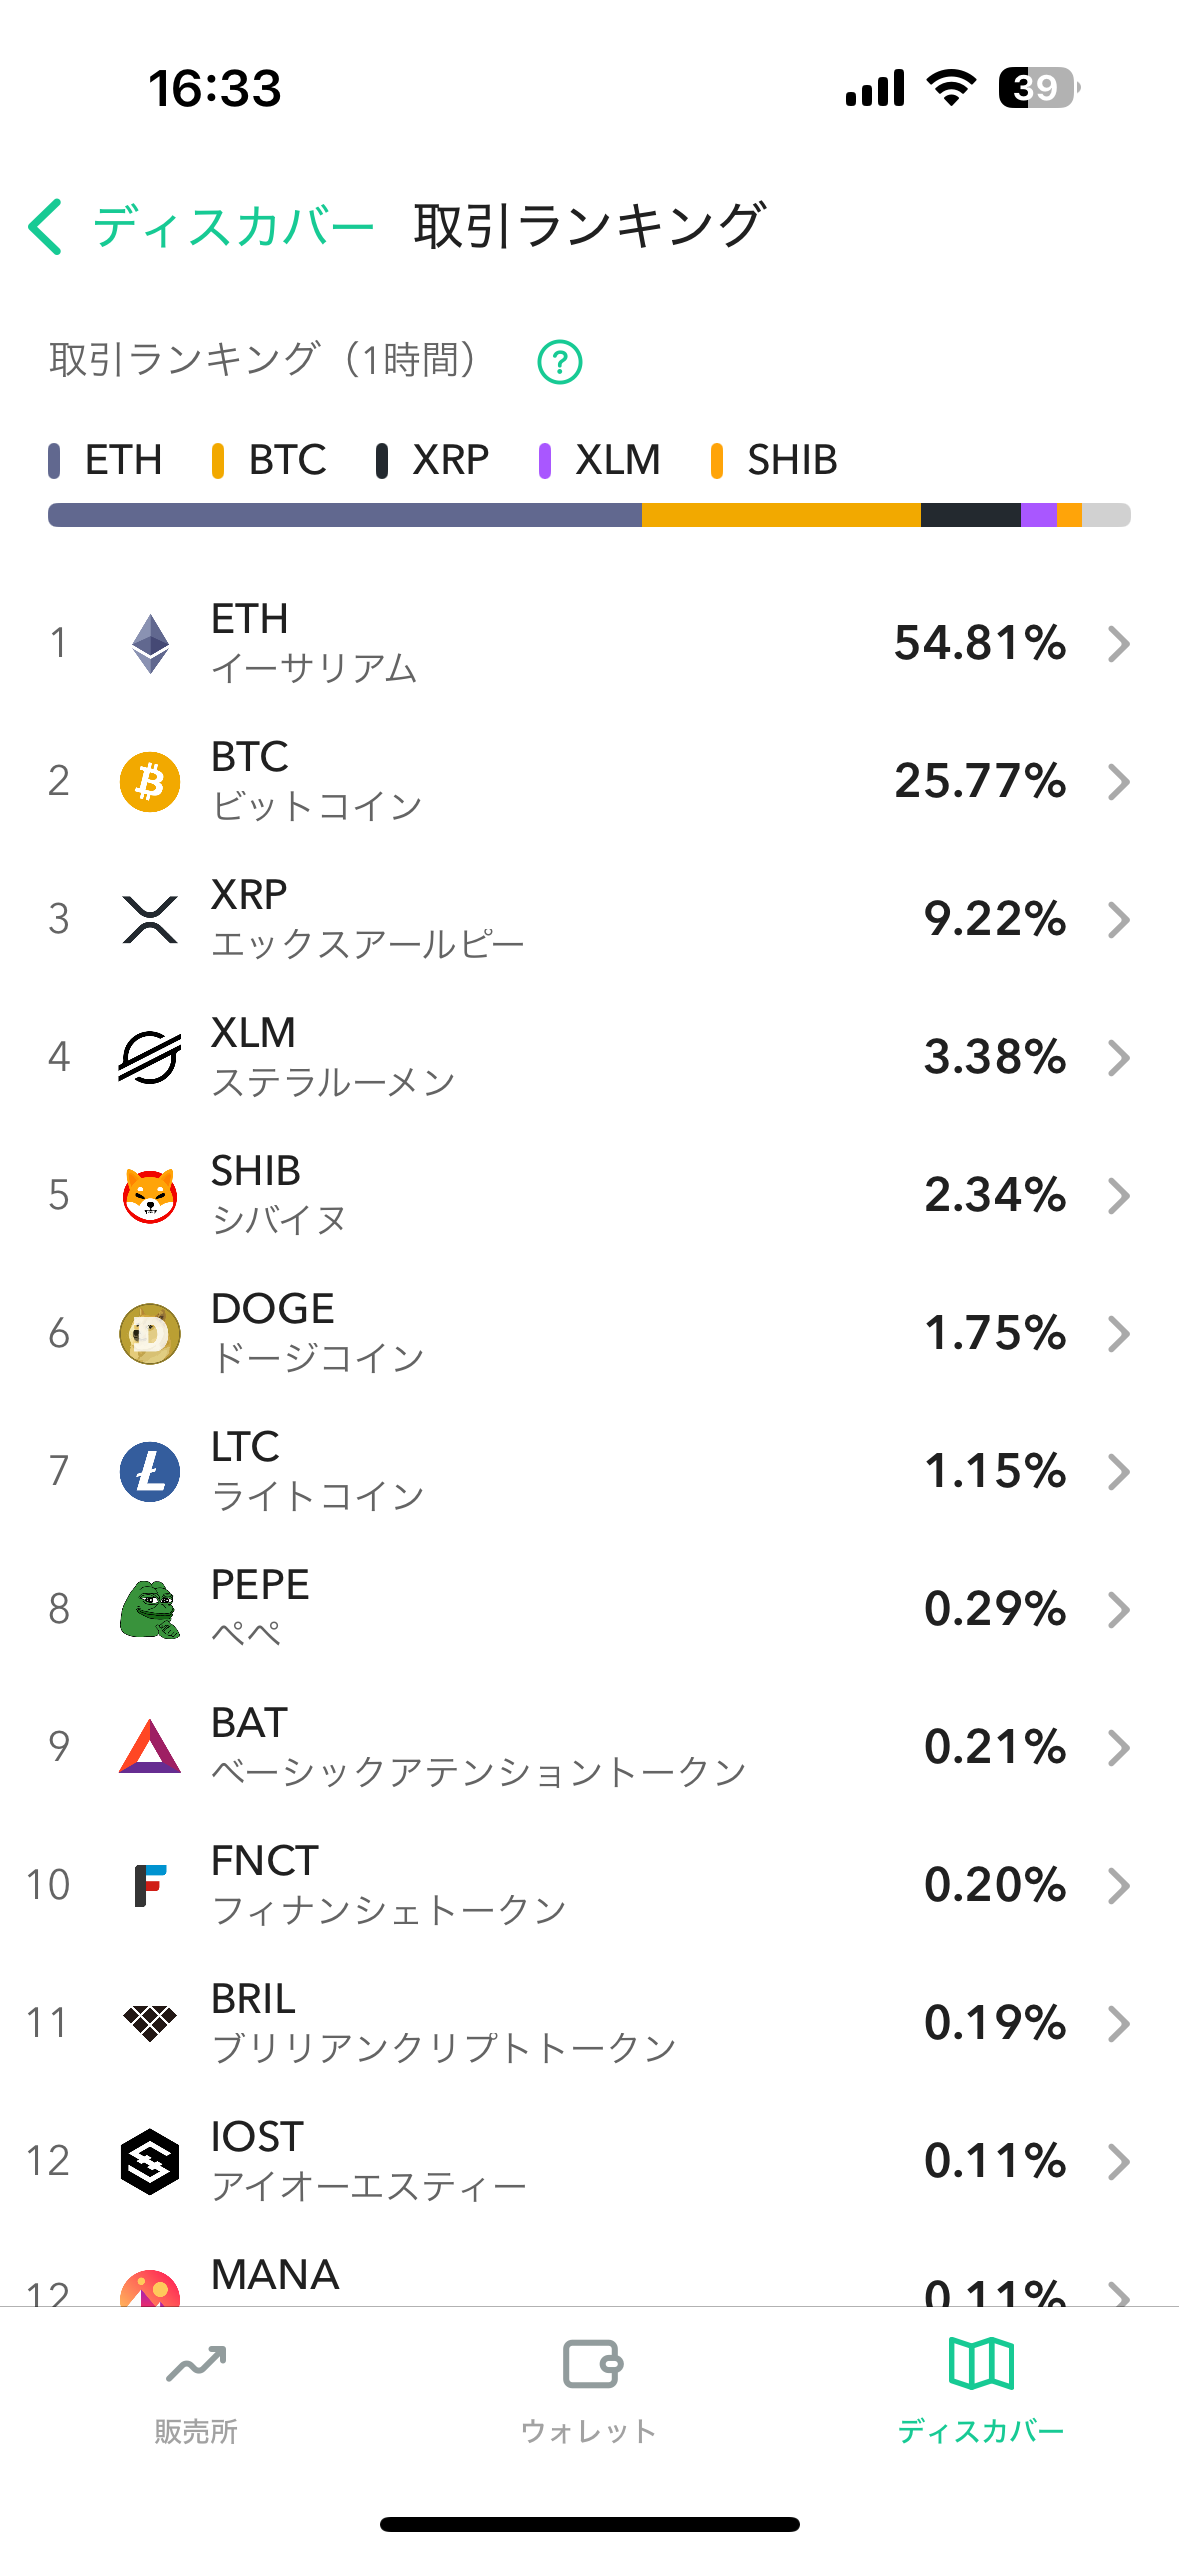Tap the IOST hexagon icon
Viewport: 1179px width, 2556px height.
[150, 2161]
